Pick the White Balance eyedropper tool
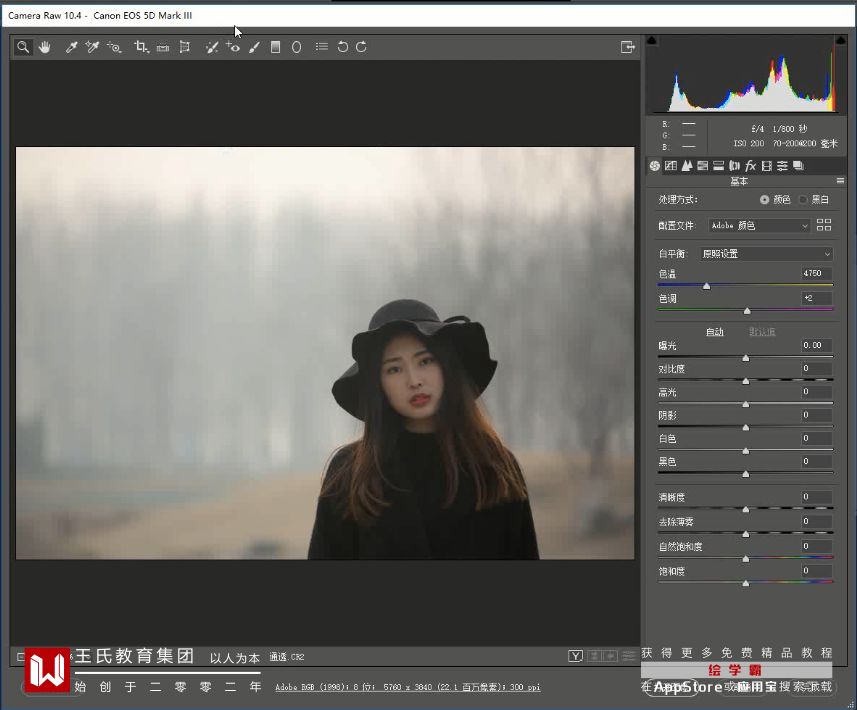 (71, 48)
